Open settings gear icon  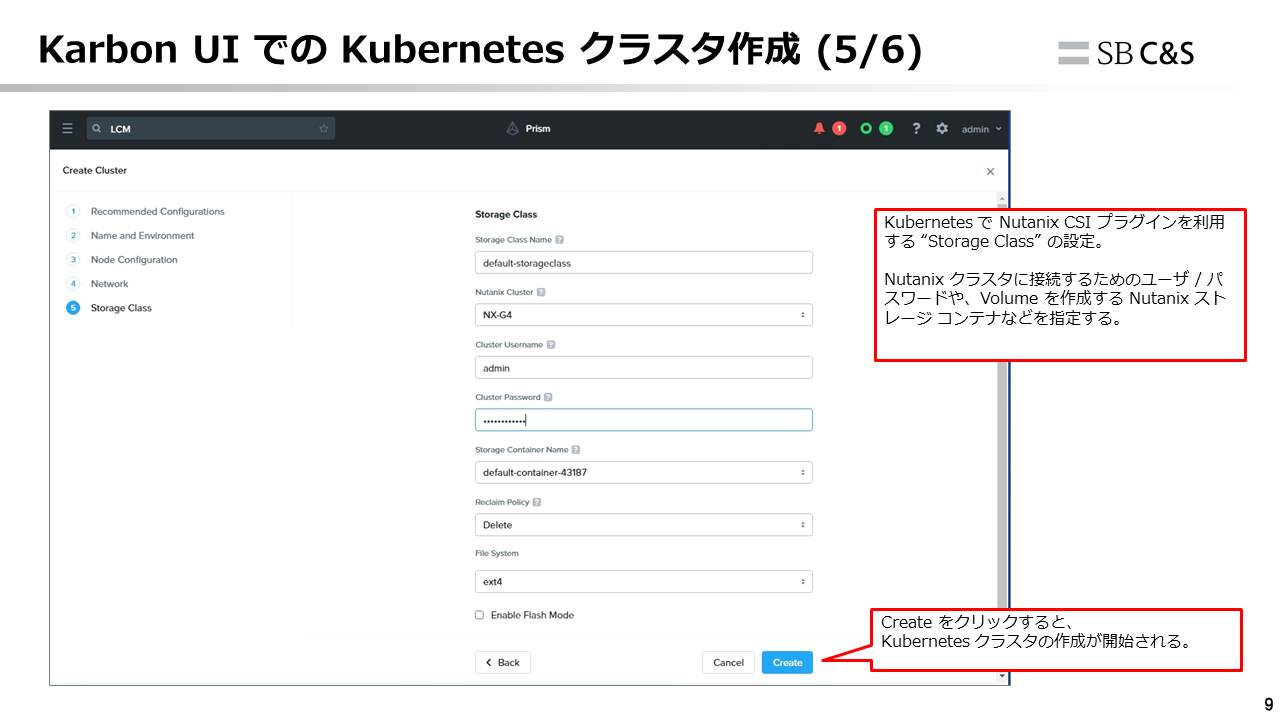[942, 129]
